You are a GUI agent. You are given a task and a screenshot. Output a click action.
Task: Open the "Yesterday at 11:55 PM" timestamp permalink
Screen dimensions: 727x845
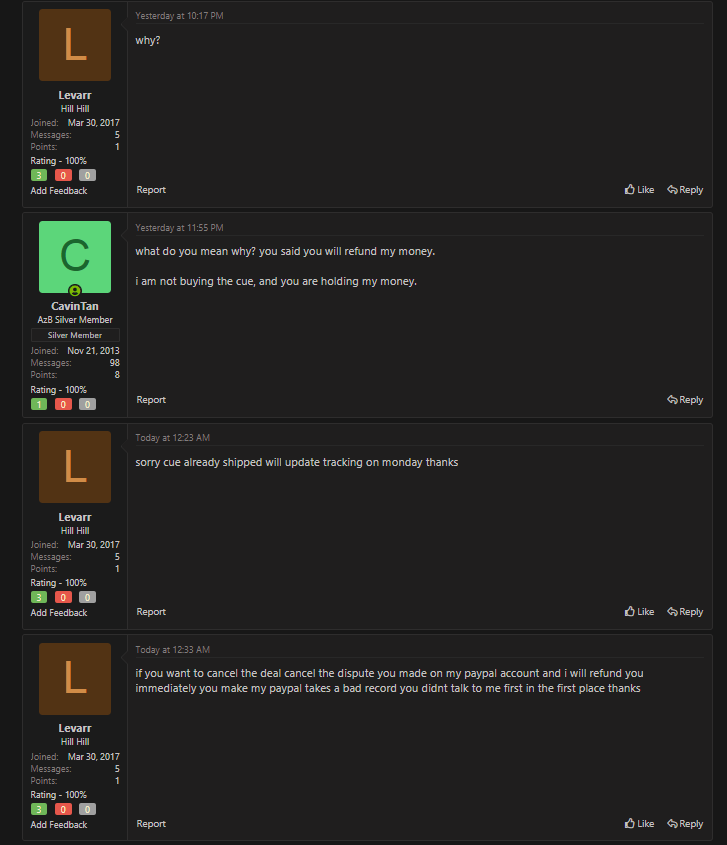tap(179, 228)
